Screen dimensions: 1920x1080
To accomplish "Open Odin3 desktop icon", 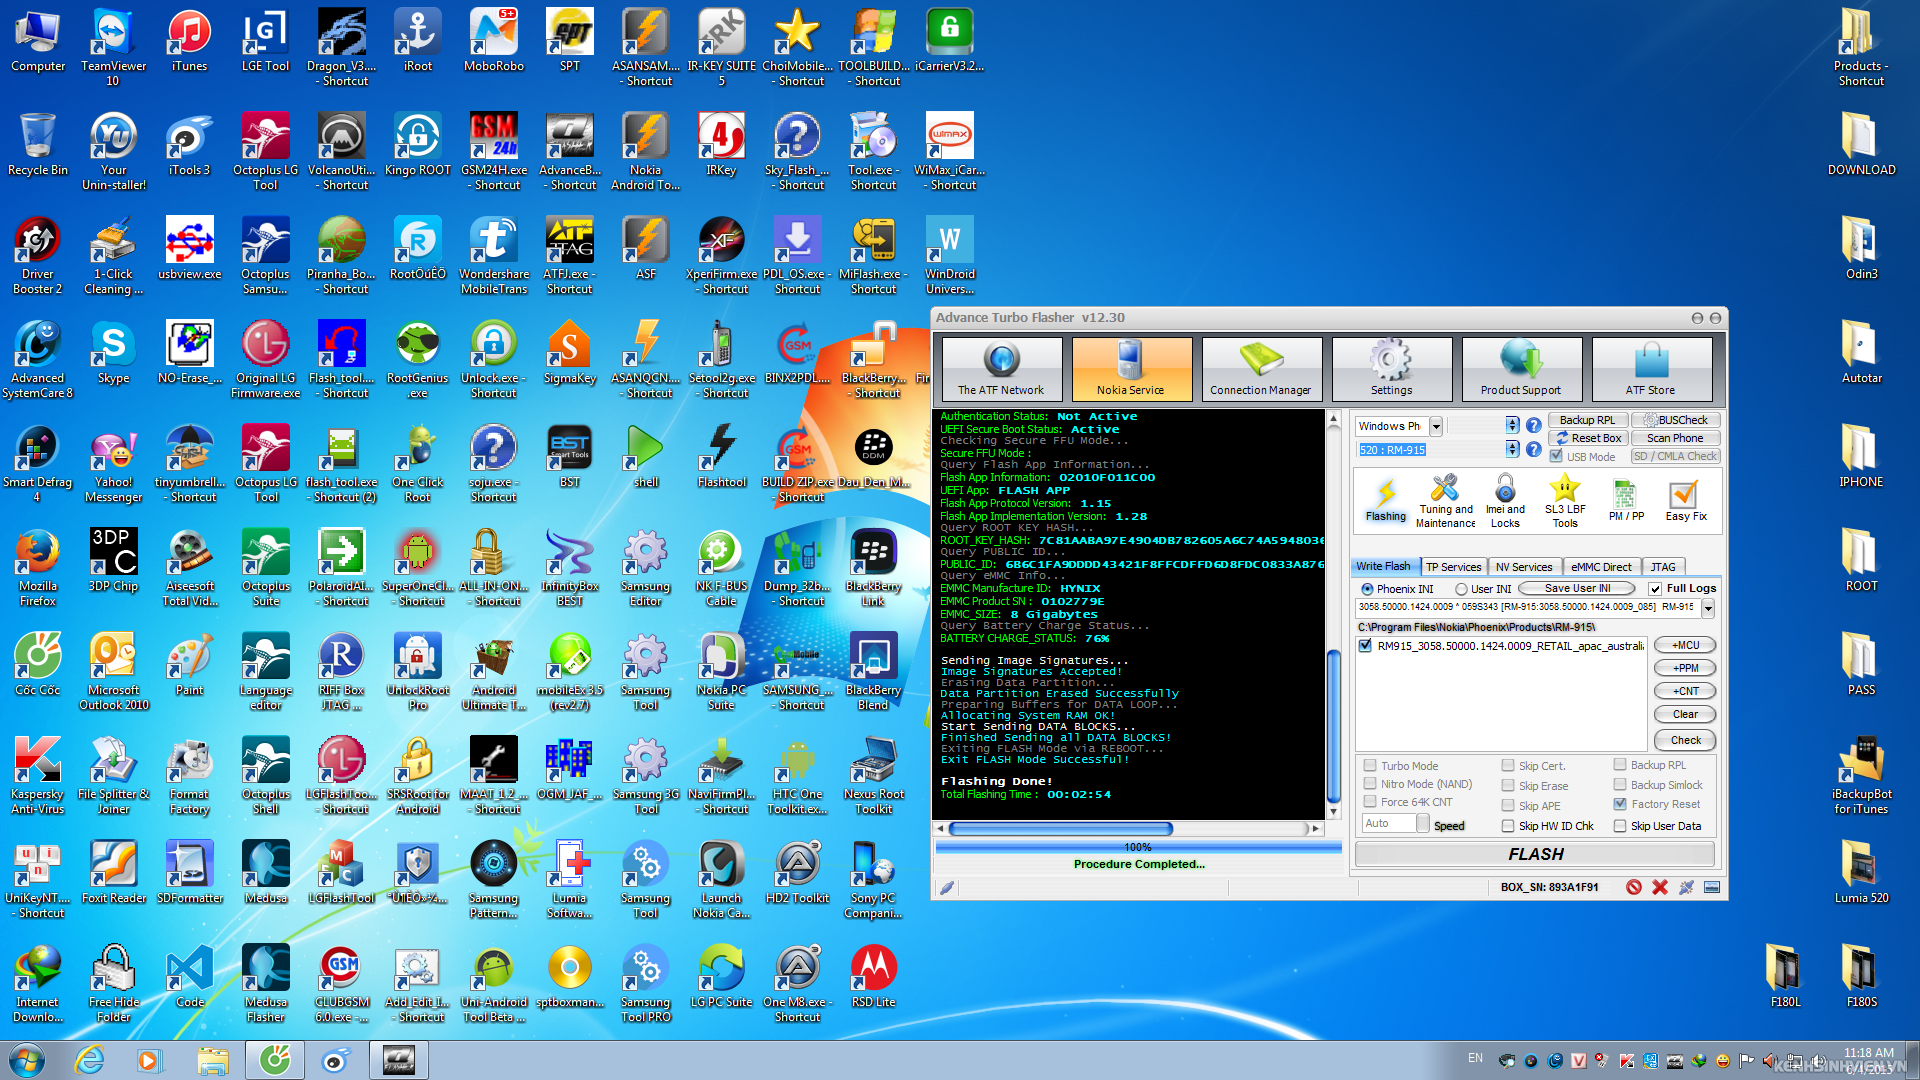I will pos(1861,248).
